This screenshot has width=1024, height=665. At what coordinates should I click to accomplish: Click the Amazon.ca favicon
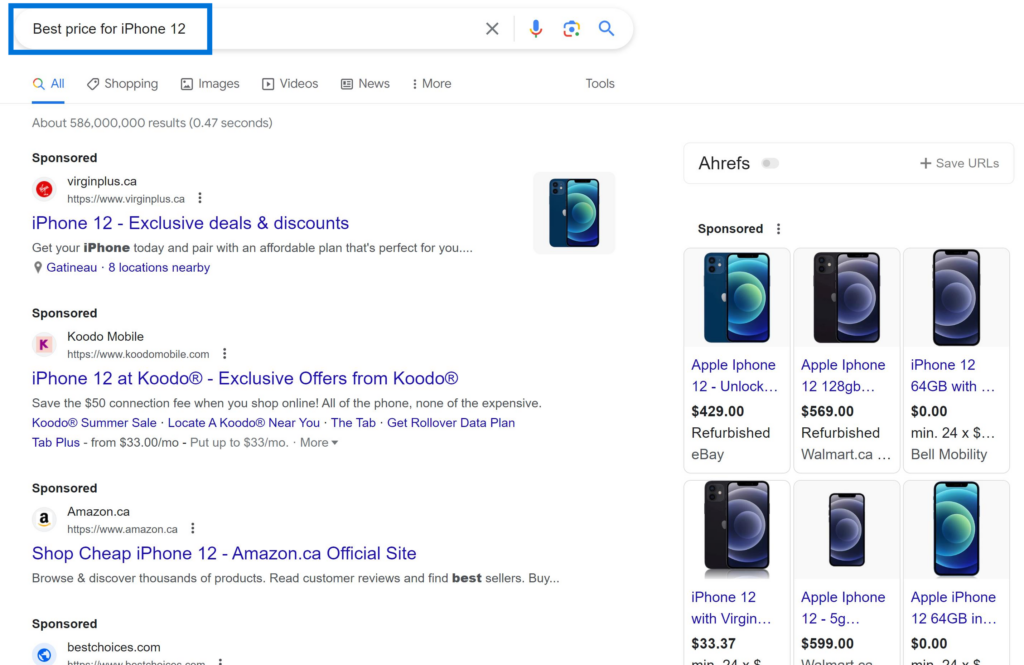(43, 519)
